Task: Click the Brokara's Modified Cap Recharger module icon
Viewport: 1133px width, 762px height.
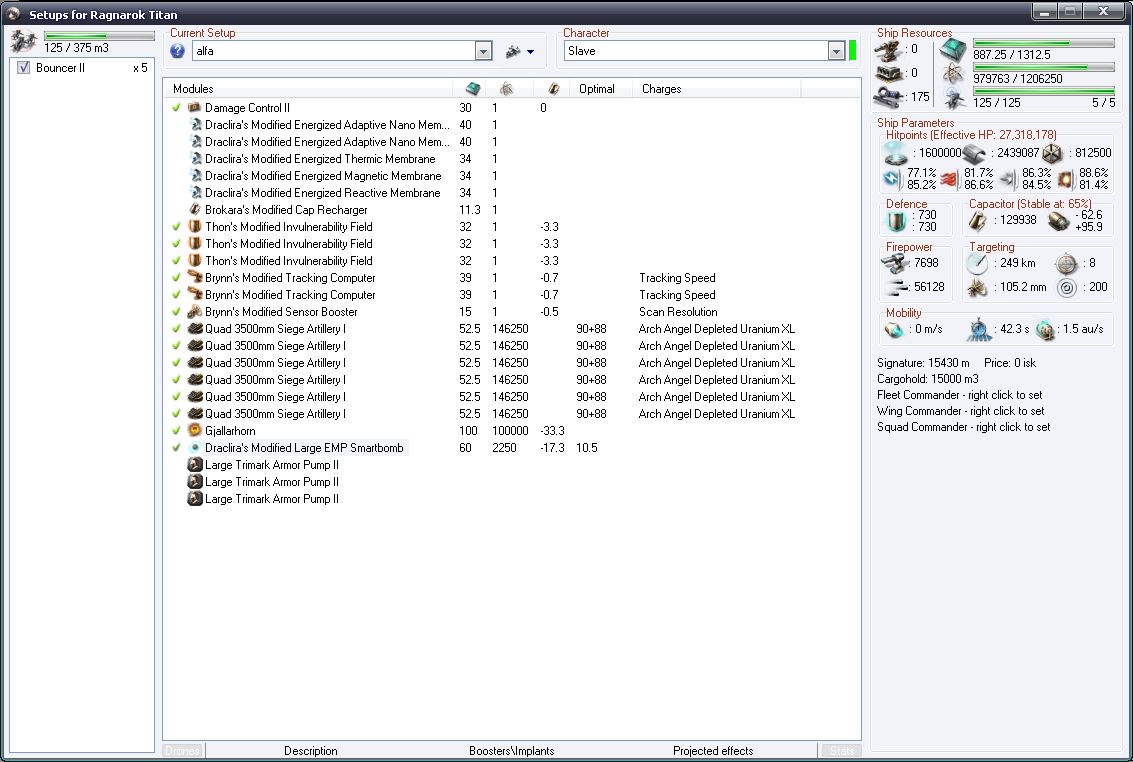Action: [x=194, y=209]
